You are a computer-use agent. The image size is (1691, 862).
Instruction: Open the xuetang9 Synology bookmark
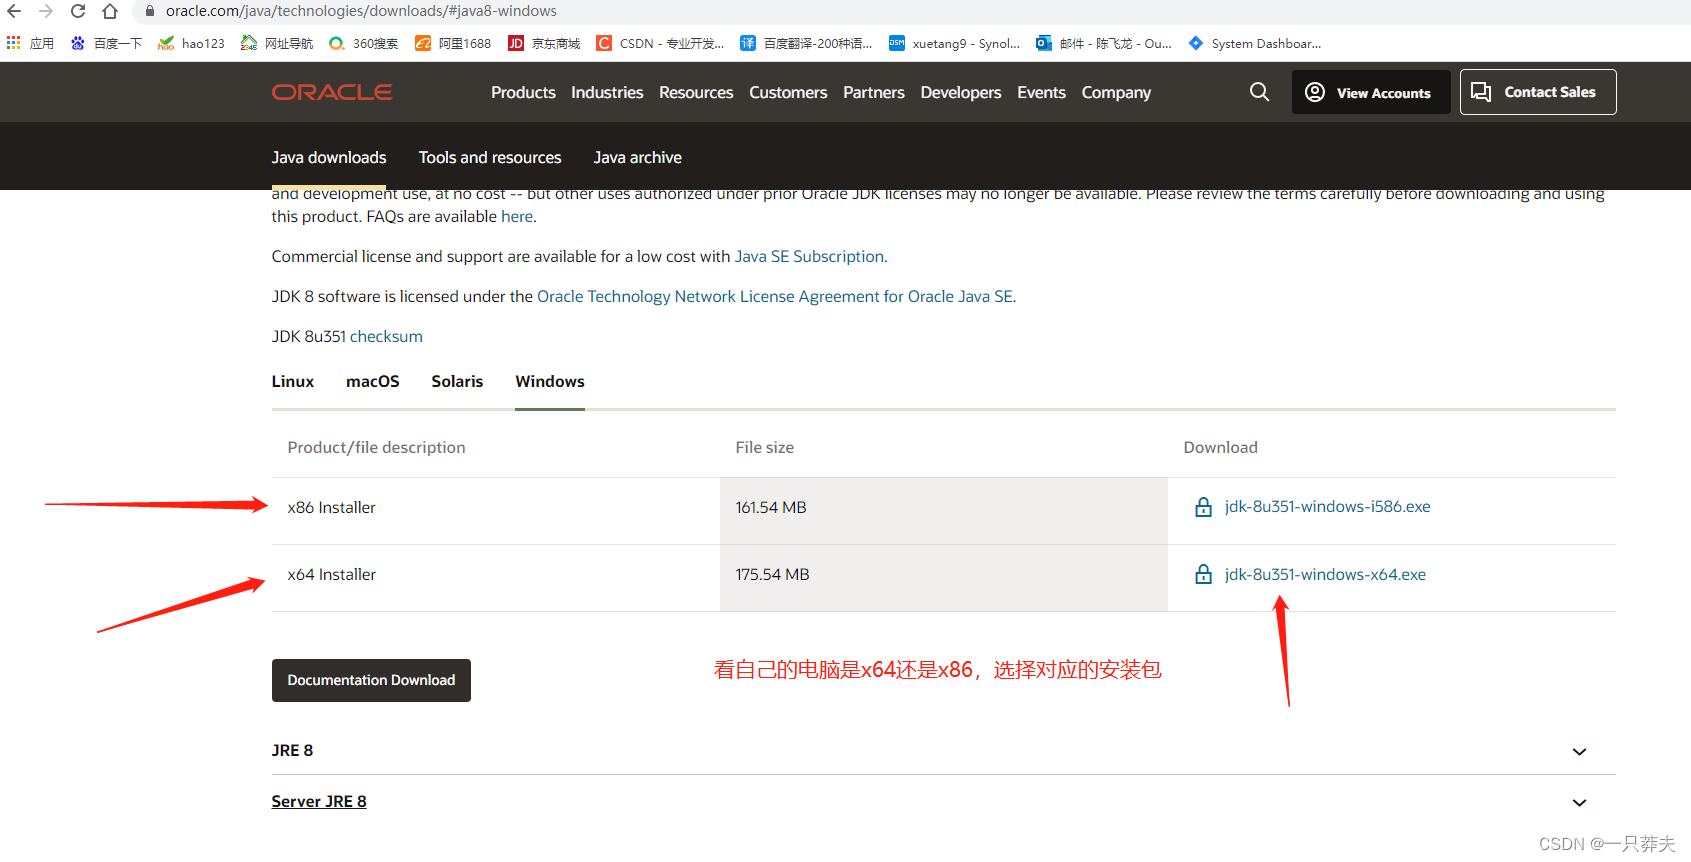point(954,43)
